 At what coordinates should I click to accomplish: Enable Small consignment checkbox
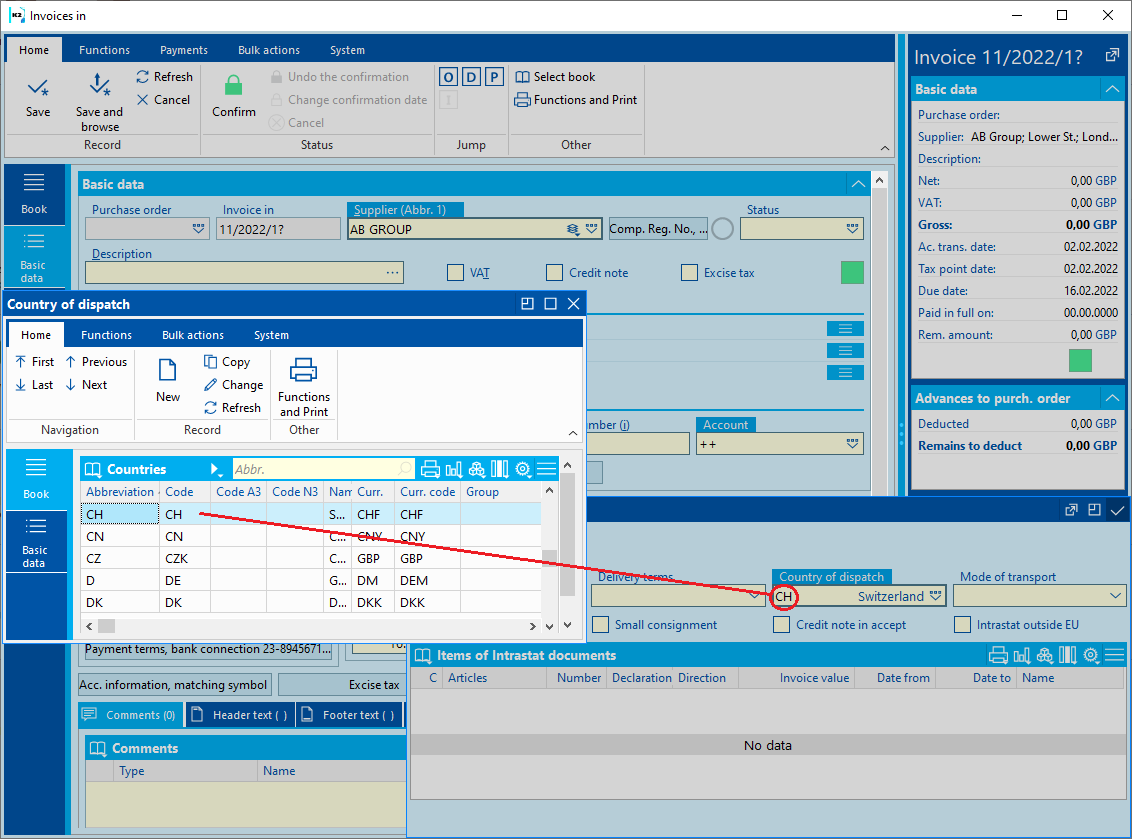(x=601, y=625)
